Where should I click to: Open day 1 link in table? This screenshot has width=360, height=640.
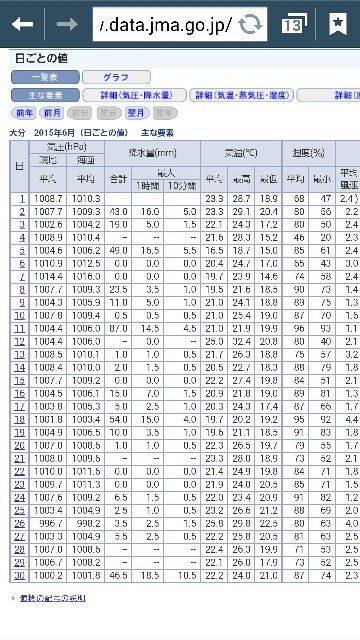click(x=21, y=199)
